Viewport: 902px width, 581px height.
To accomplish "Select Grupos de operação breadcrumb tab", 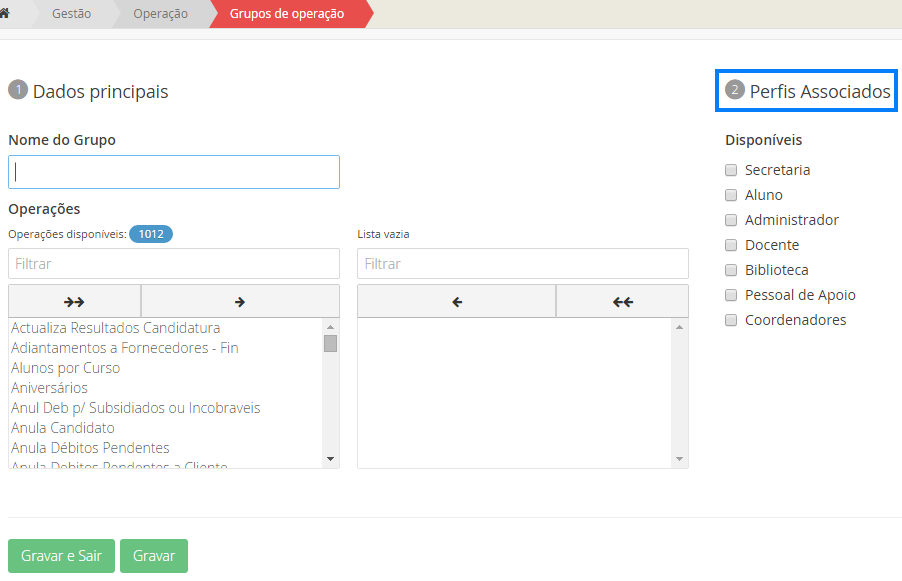I will click(287, 14).
